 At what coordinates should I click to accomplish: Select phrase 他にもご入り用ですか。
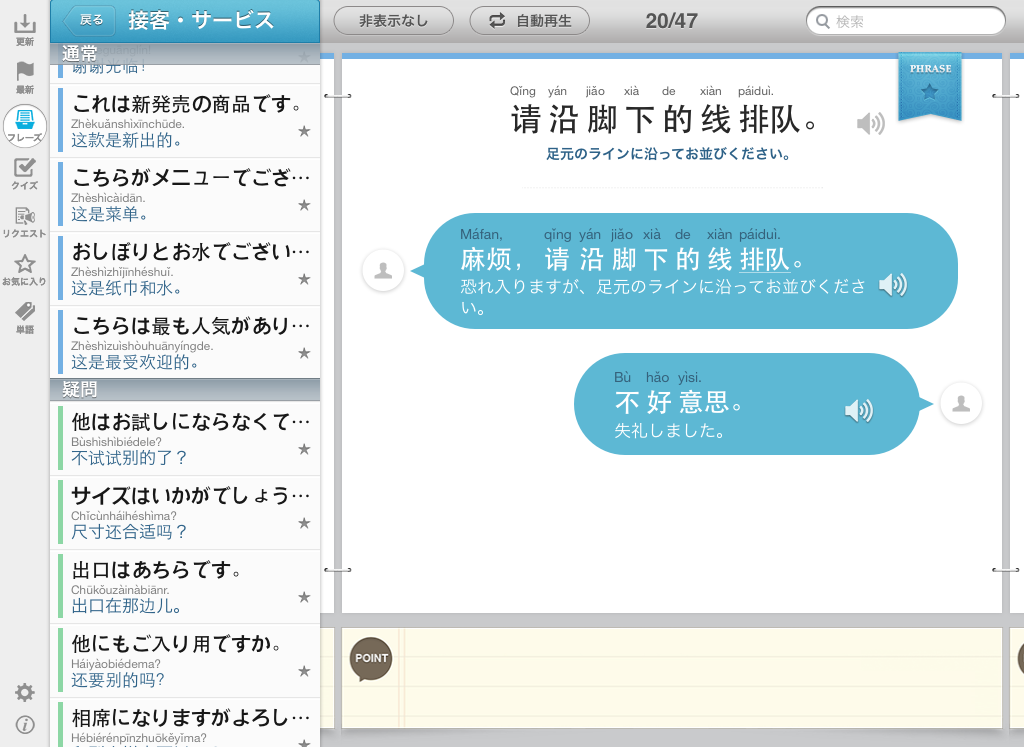[185, 660]
